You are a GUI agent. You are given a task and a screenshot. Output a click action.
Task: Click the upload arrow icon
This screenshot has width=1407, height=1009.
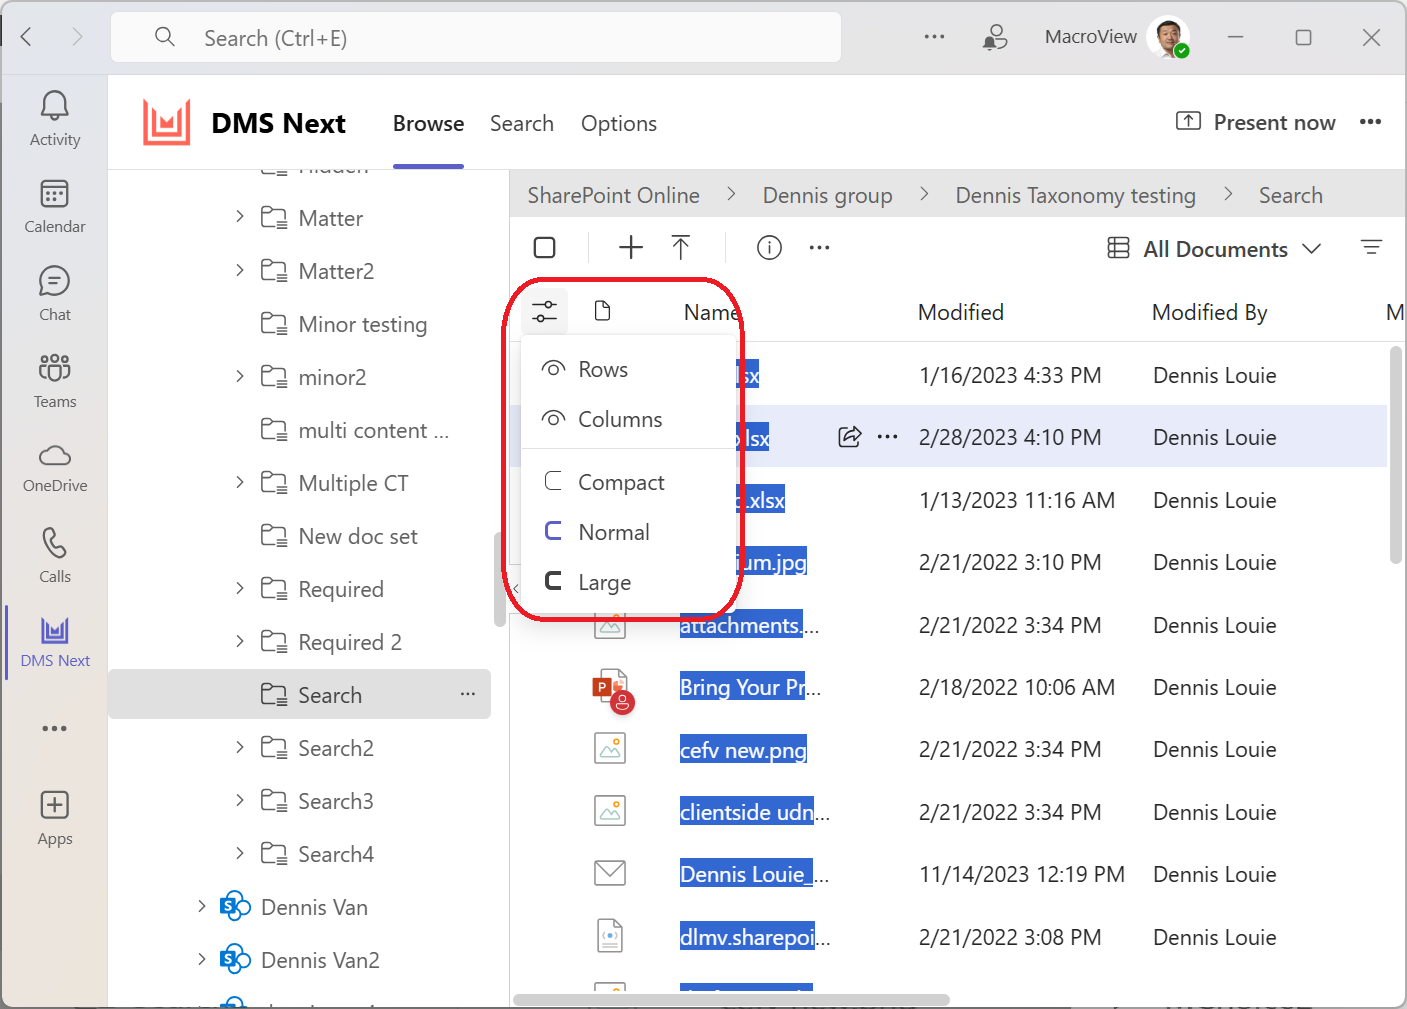(x=681, y=248)
